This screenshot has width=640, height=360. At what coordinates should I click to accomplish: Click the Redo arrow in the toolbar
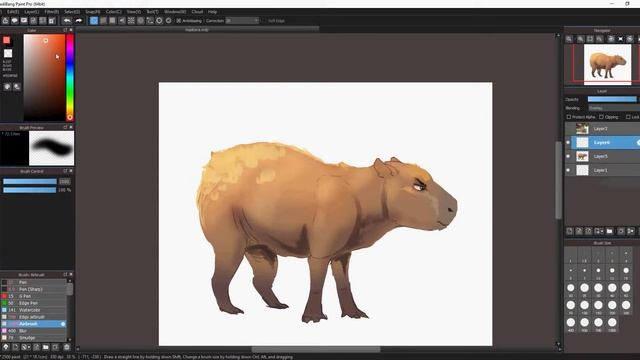coord(78,20)
